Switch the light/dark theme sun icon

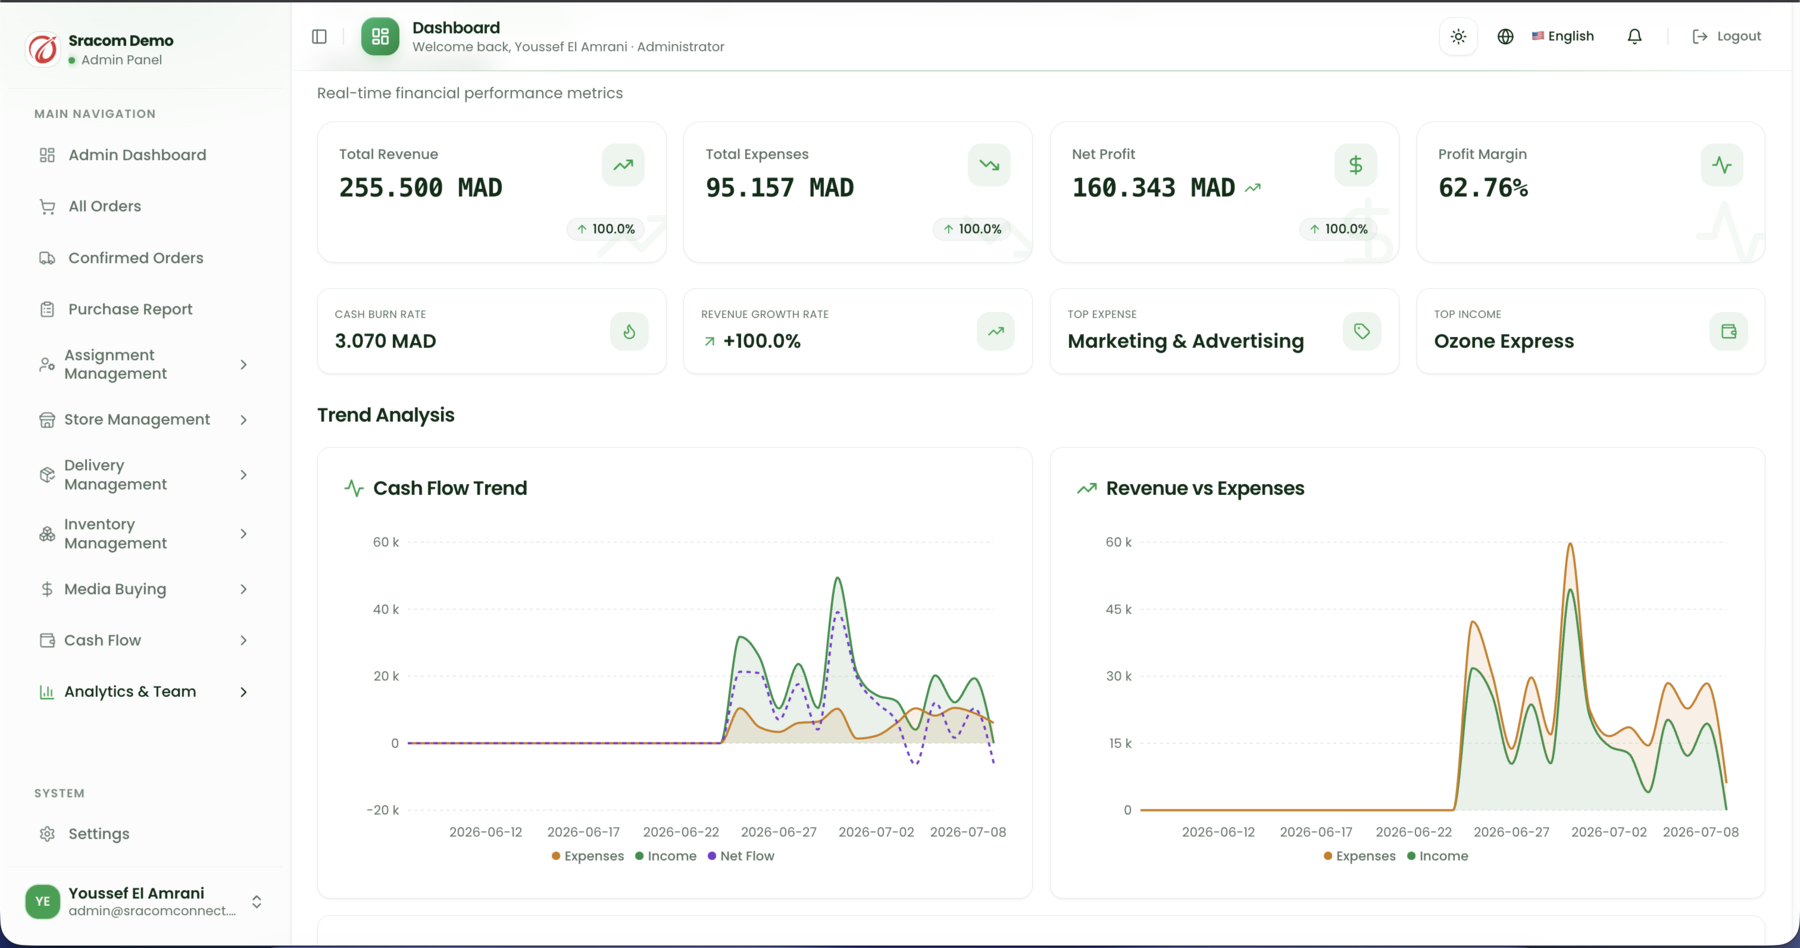tap(1458, 37)
